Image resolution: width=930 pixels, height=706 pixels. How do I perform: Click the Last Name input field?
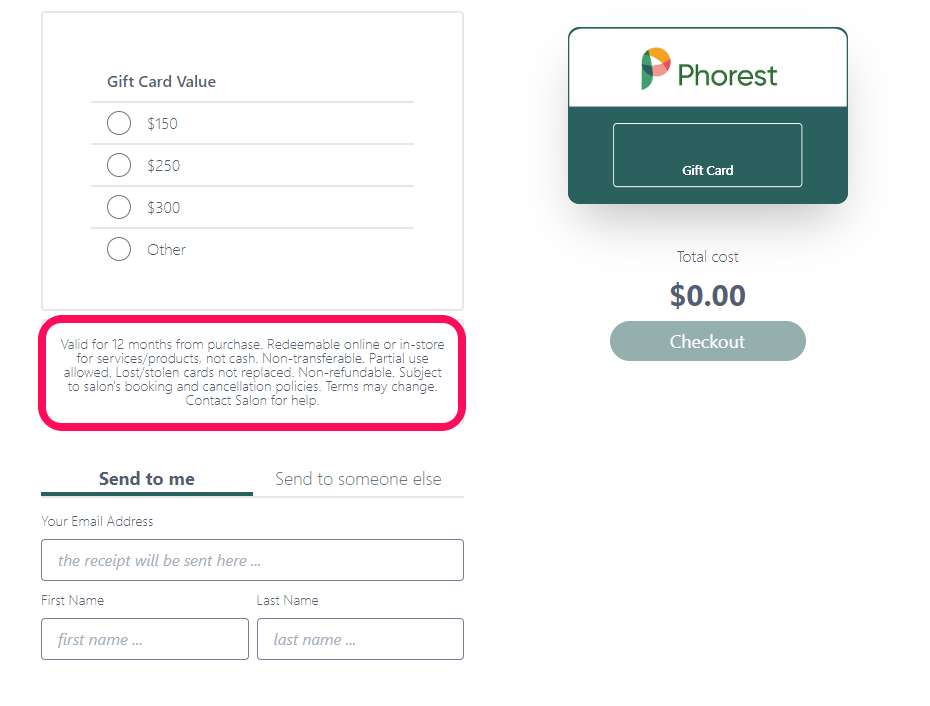tap(360, 639)
